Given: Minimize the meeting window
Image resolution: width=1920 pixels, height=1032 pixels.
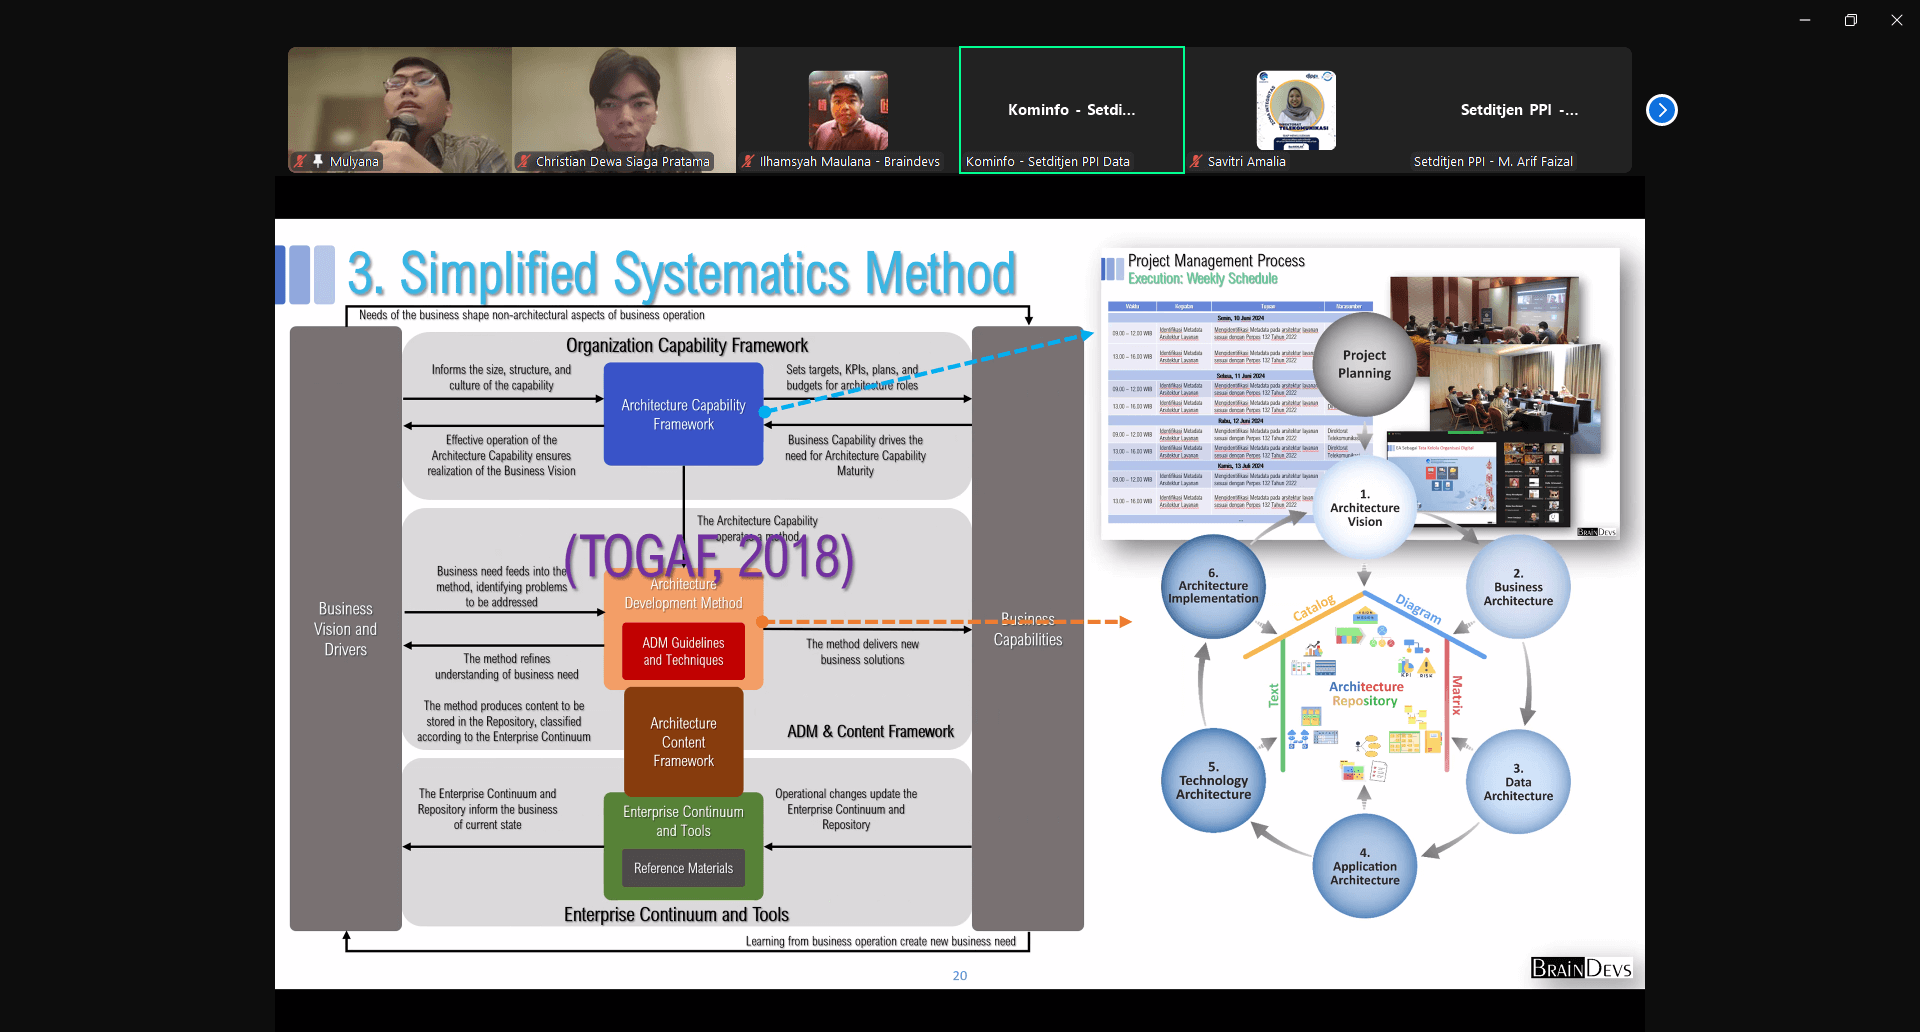Looking at the screenshot, I should point(1805,20).
